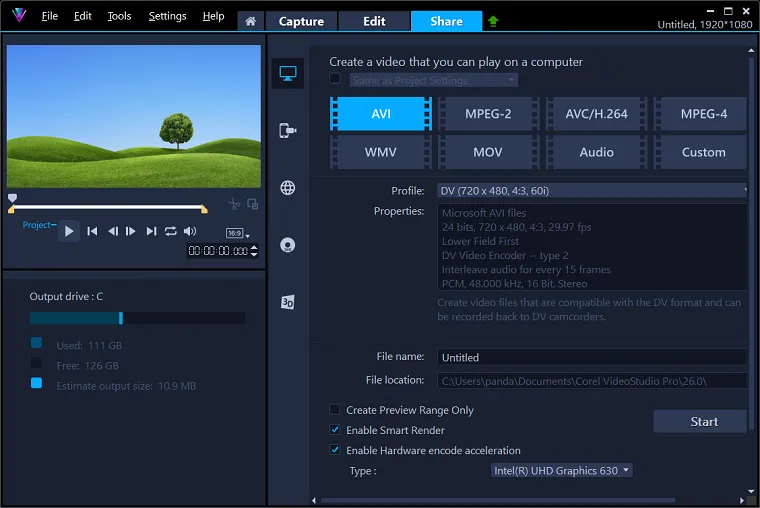Click the File location path field
The width and height of the screenshot is (760, 508).
[592, 381]
